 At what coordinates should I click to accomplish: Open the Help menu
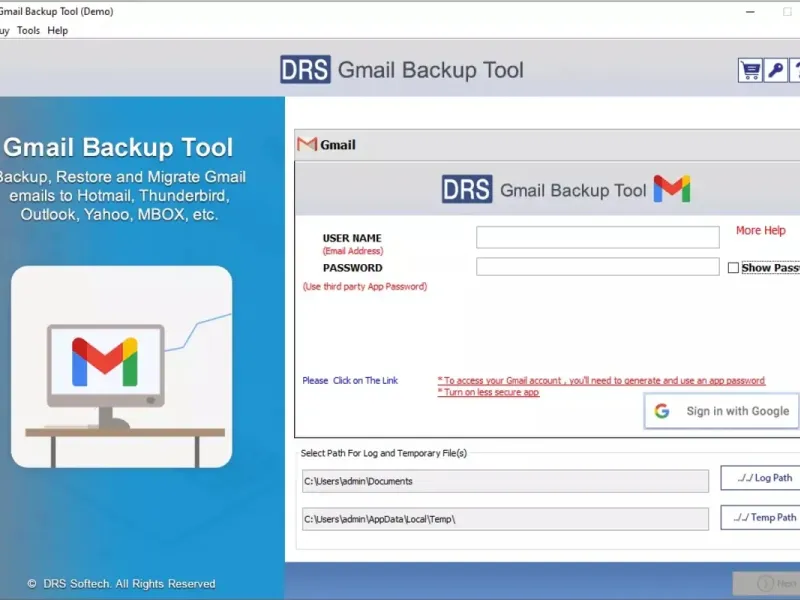58,31
